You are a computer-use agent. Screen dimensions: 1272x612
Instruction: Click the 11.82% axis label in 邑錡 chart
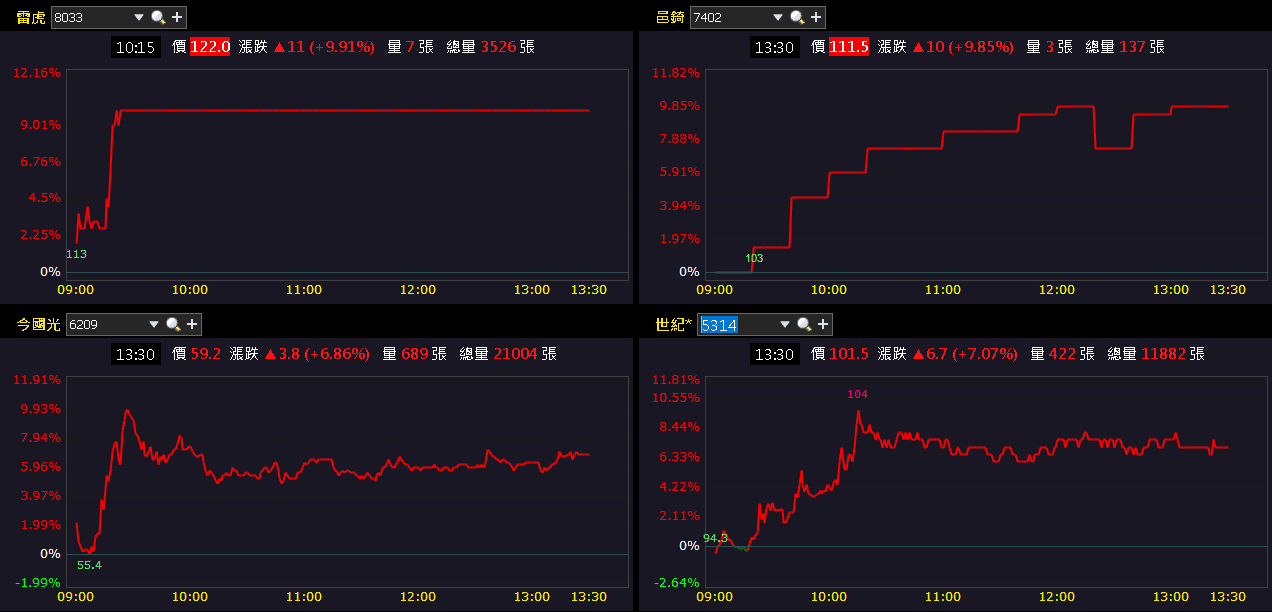tap(676, 72)
